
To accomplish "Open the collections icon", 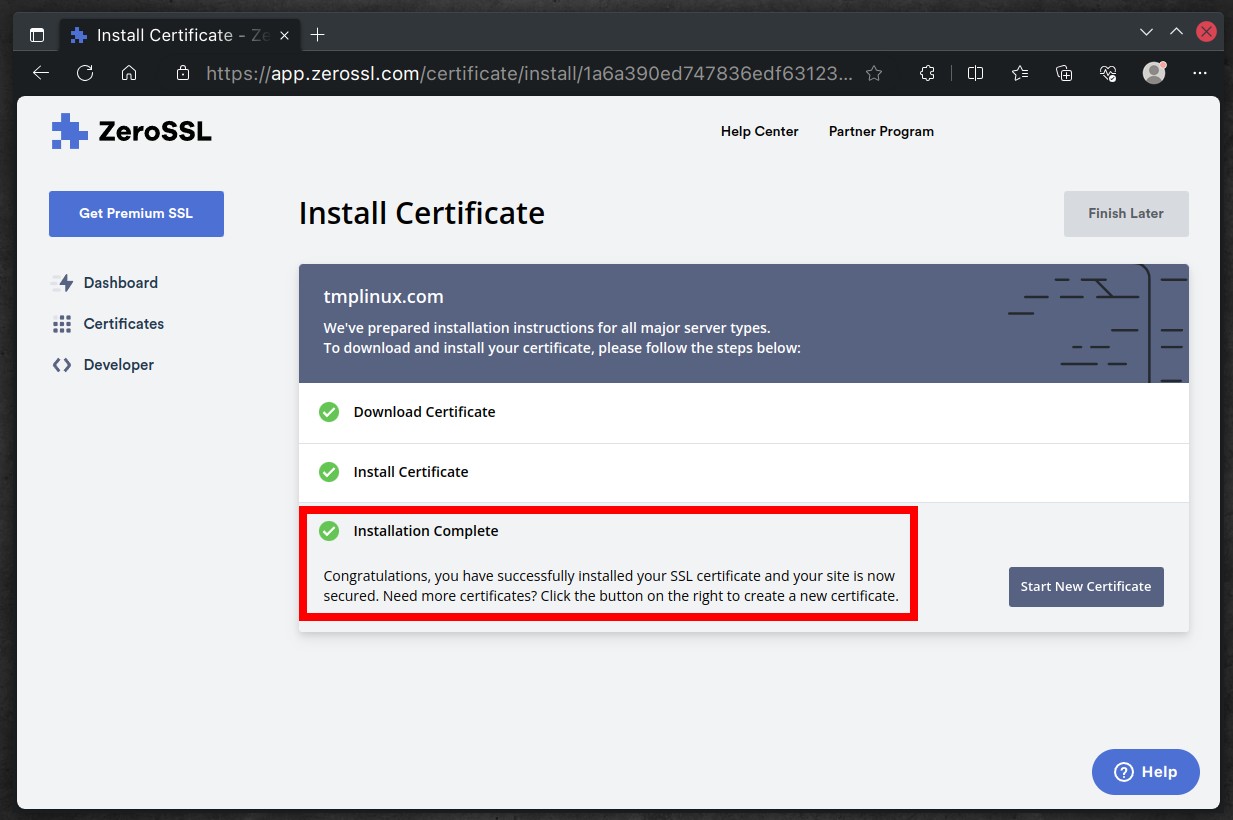I will coord(1064,73).
